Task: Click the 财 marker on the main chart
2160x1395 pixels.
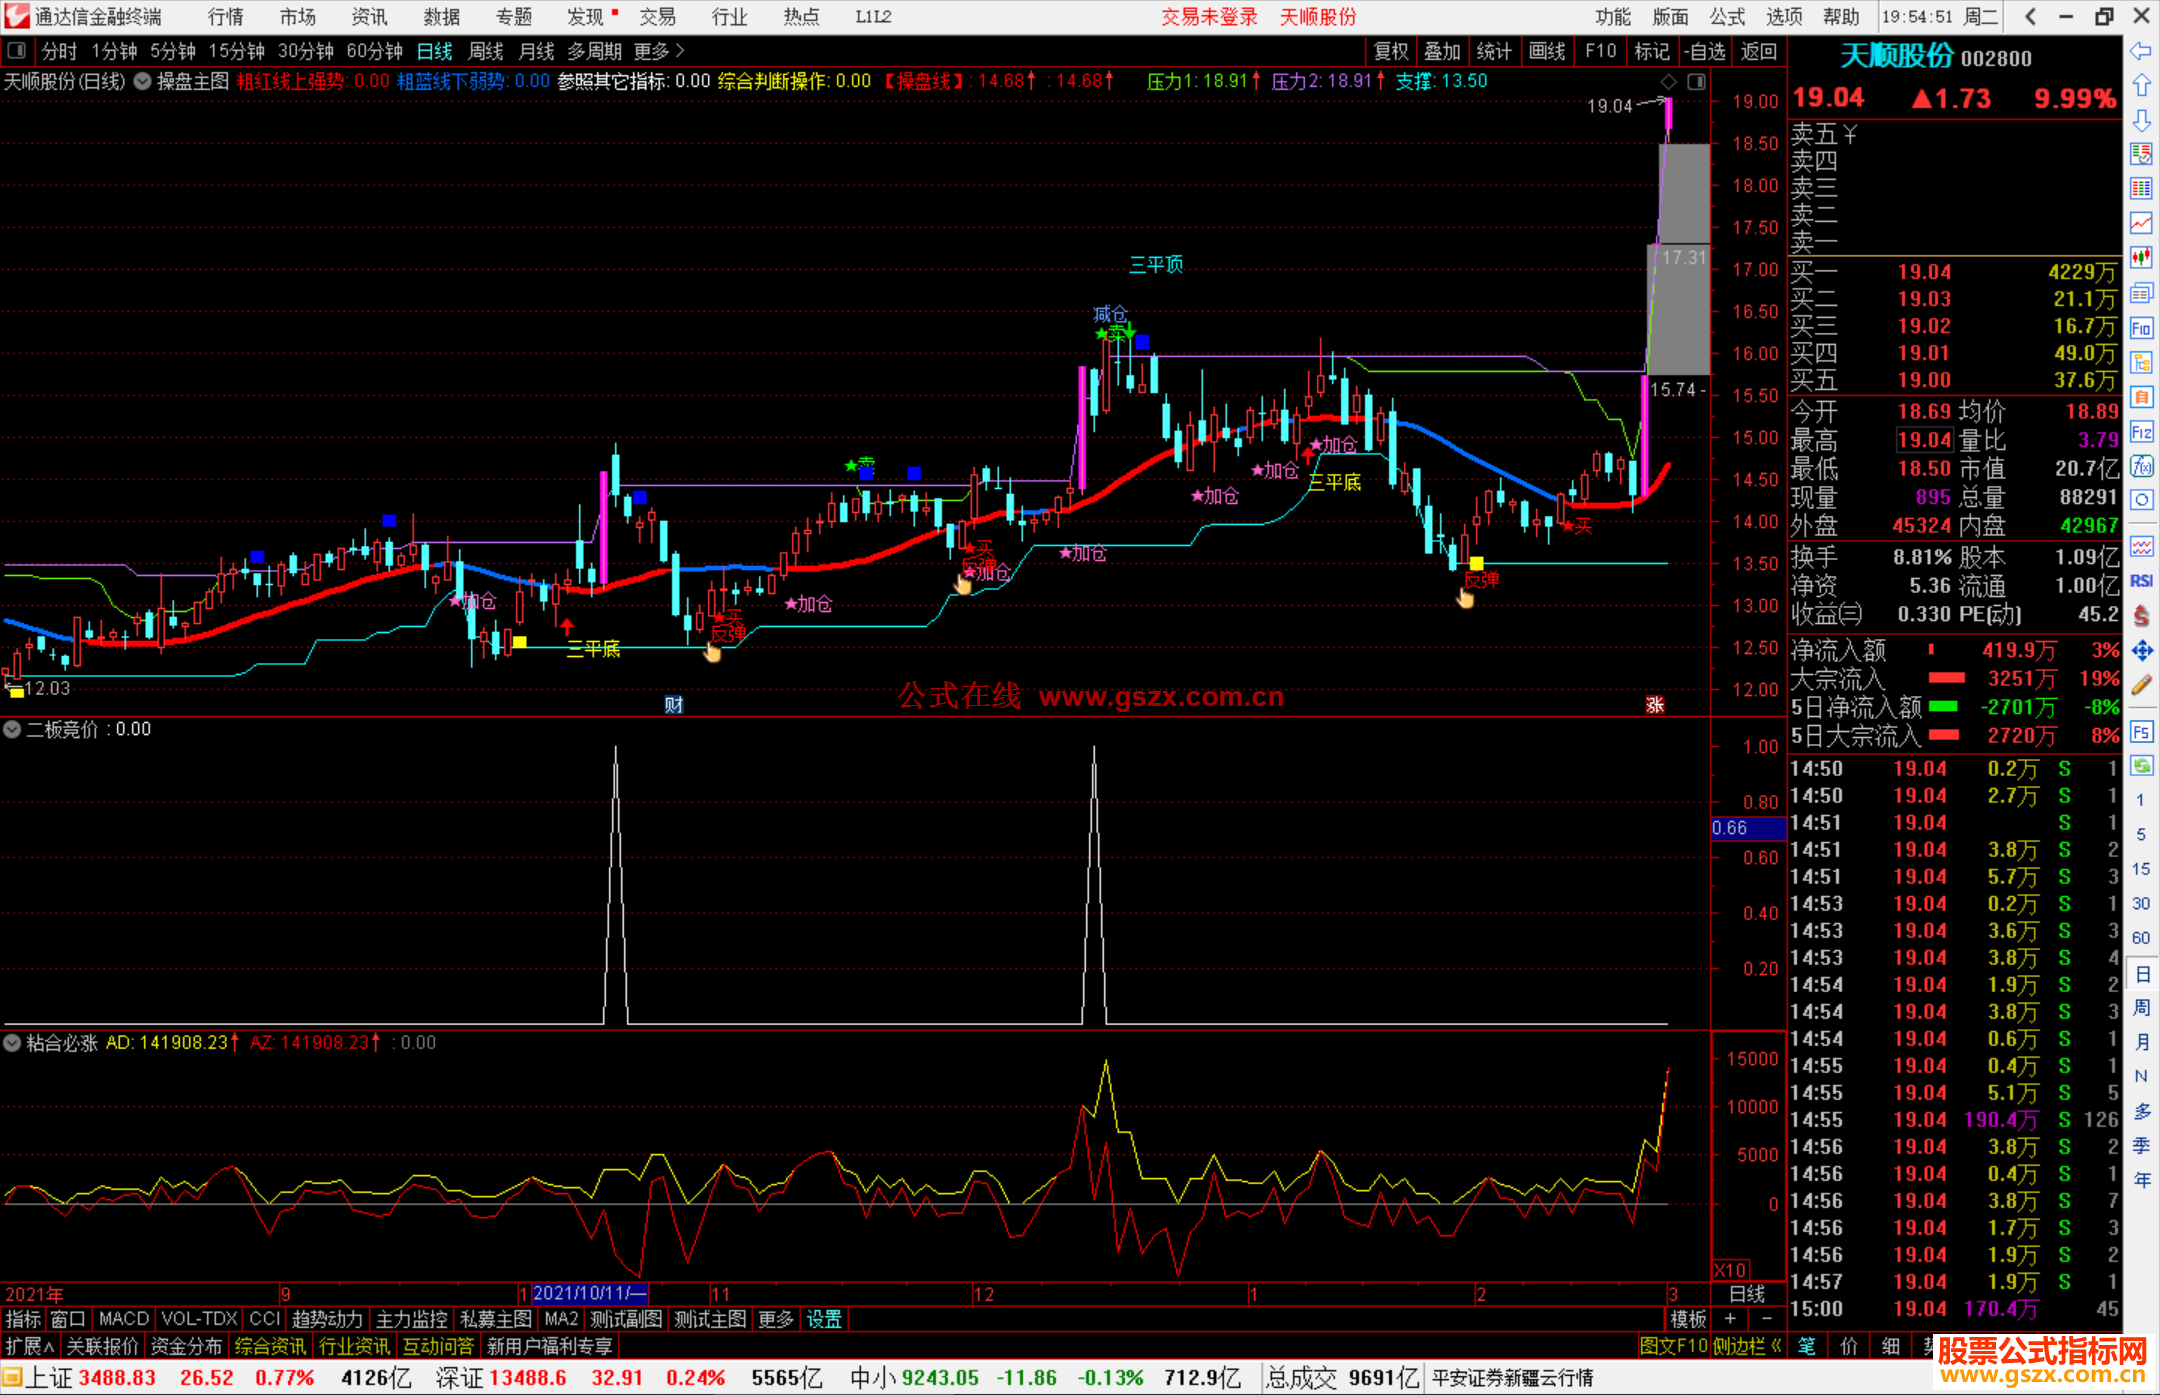Action: (x=674, y=705)
